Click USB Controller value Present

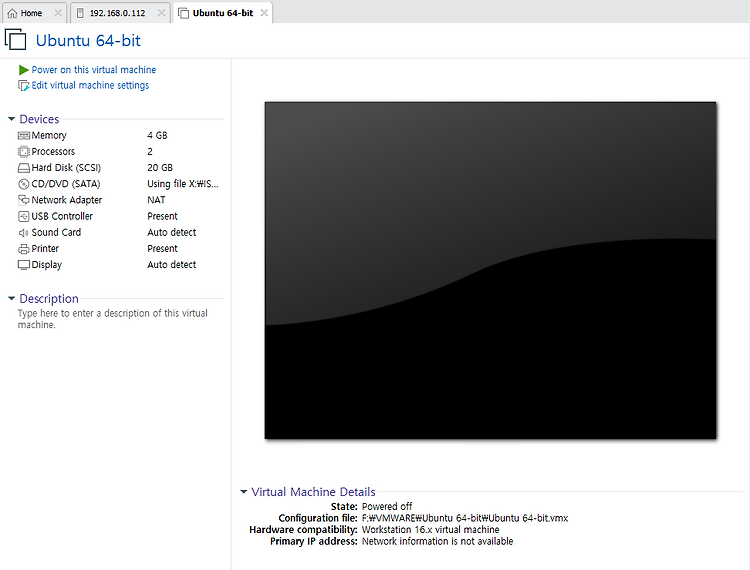pyautogui.click(x=162, y=216)
